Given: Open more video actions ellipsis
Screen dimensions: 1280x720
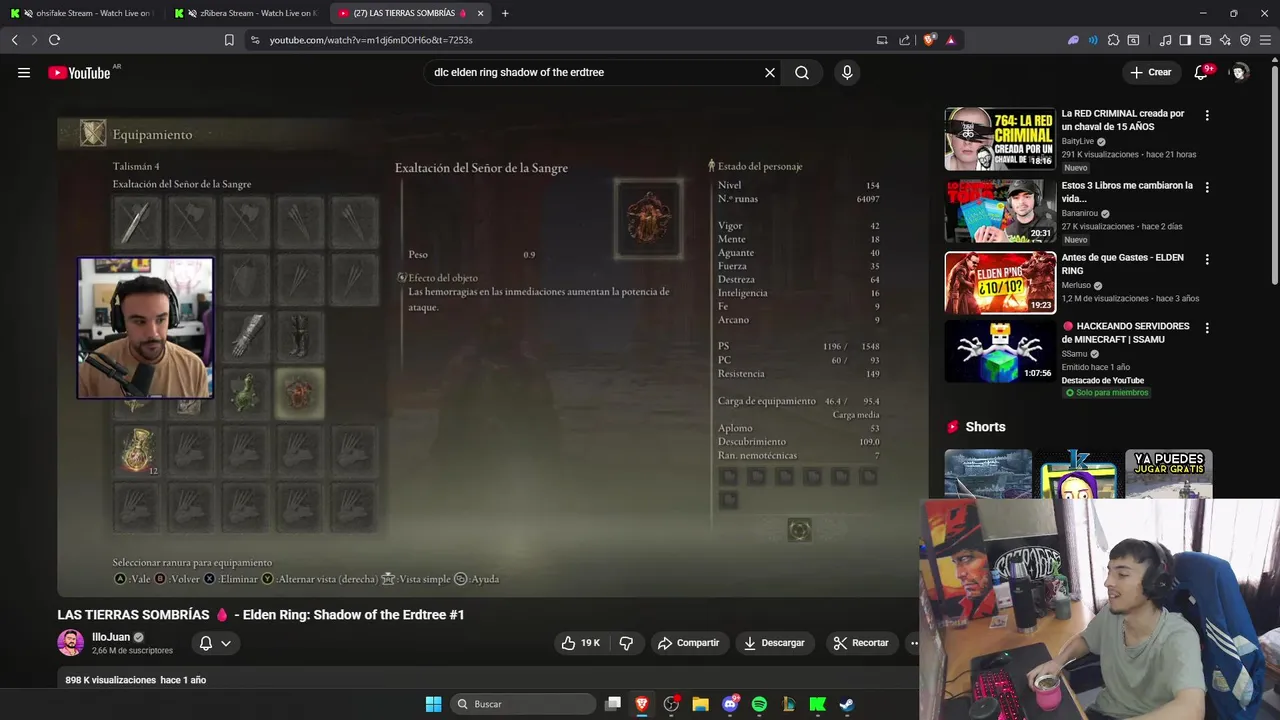Looking at the screenshot, I should 913,643.
